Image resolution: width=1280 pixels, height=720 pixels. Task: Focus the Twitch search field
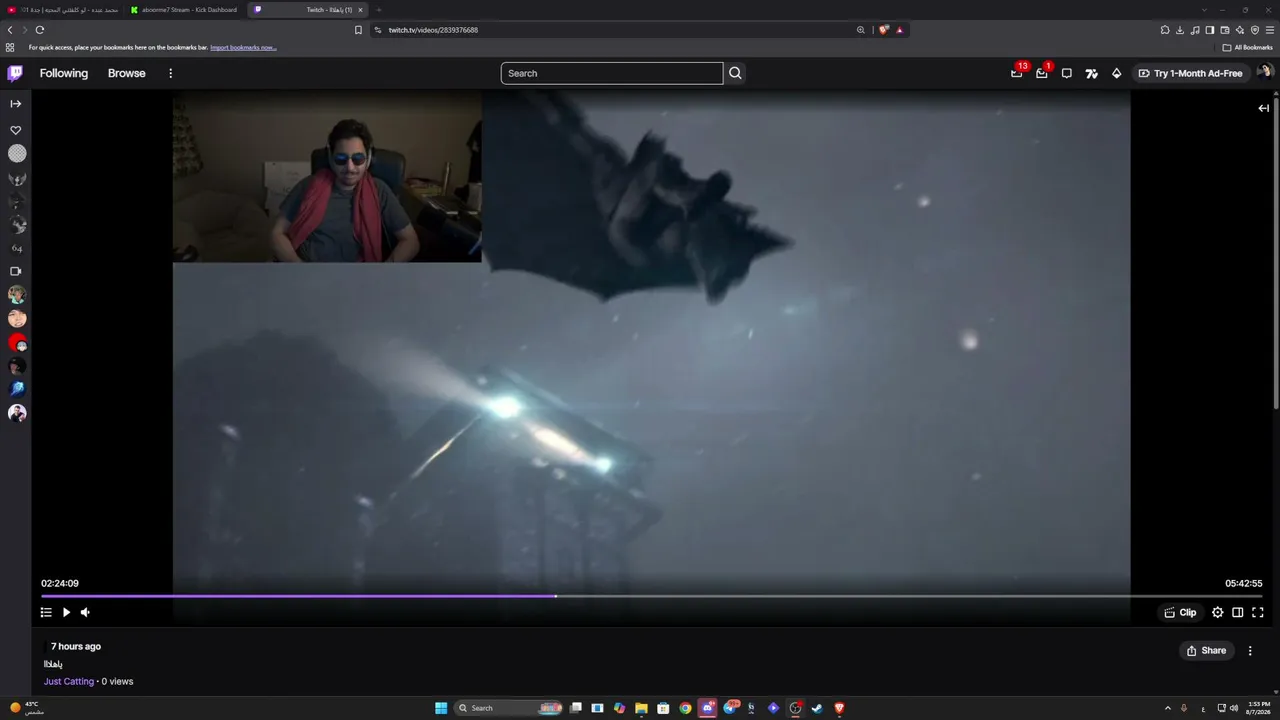click(612, 73)
